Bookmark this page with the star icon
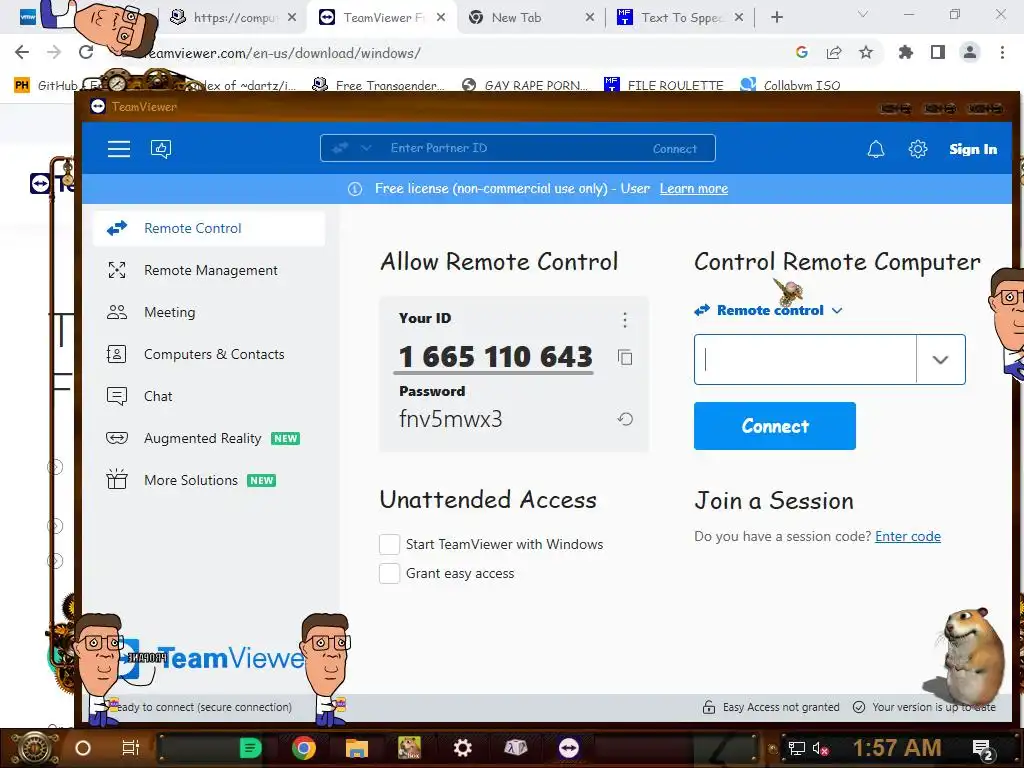 (866, 52)
